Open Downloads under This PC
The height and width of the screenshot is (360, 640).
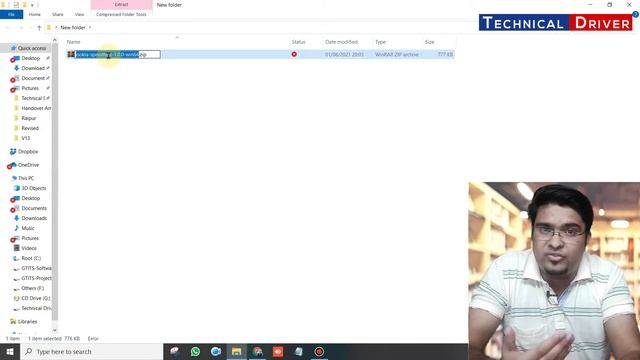[34, 218]
